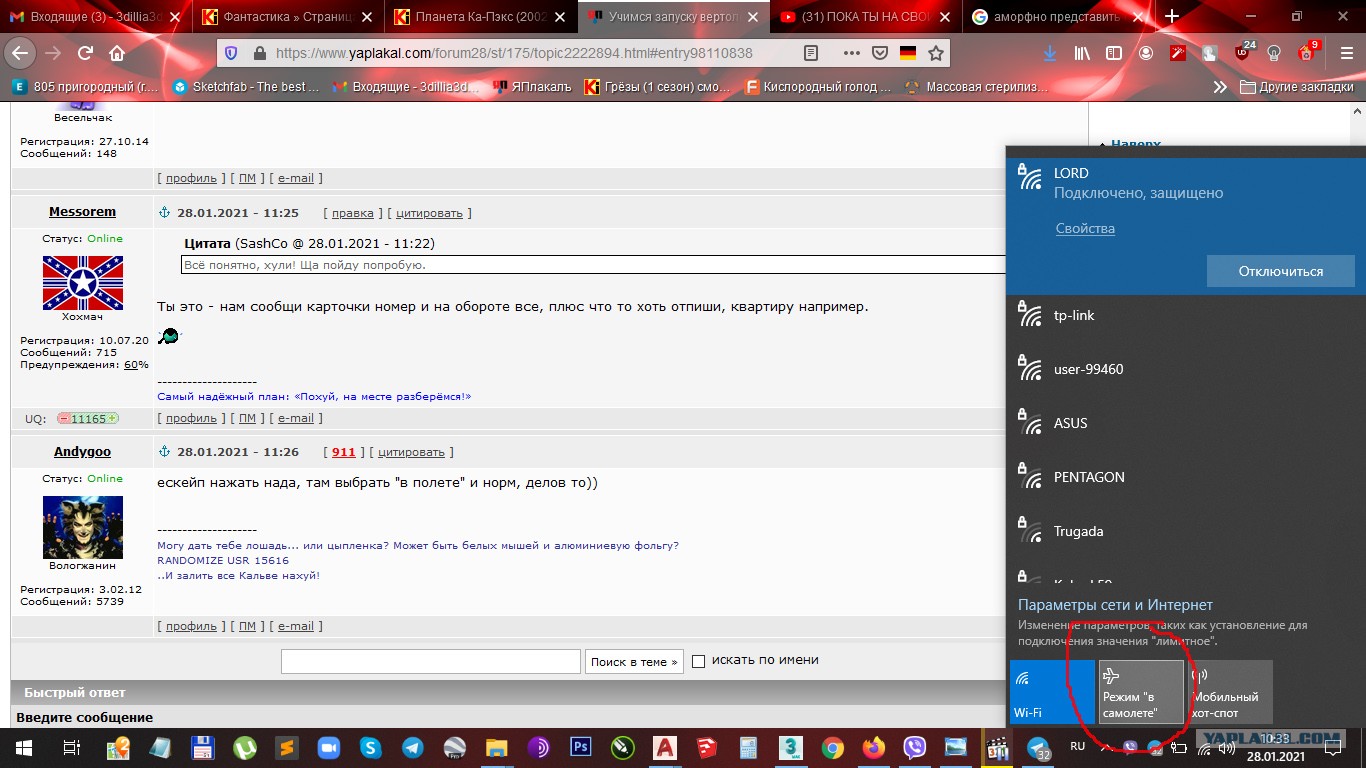Click 'Отключиться' to disconnect from LORD
Screen dimensions: 1366x768
(1281, 271)
